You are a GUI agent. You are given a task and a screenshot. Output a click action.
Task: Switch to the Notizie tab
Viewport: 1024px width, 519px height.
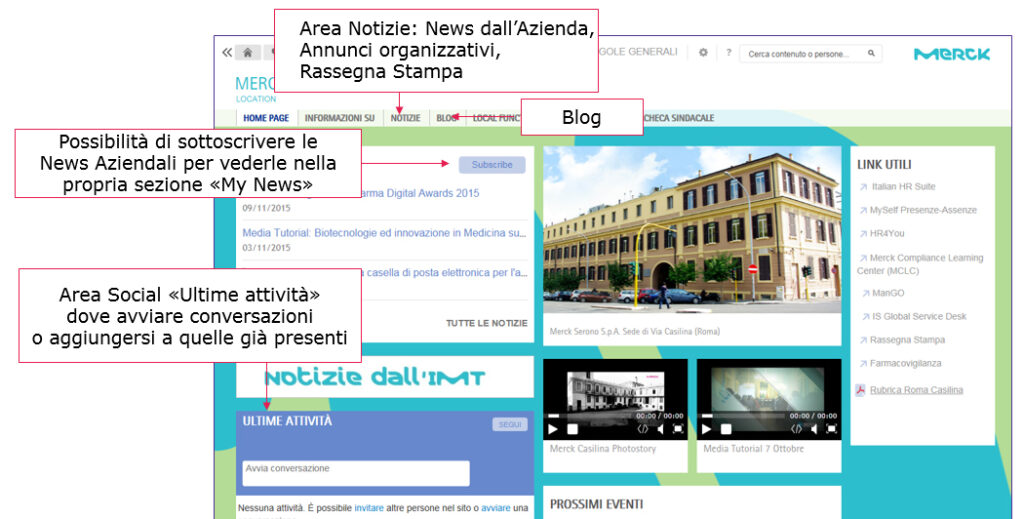(x=405, y=118)
